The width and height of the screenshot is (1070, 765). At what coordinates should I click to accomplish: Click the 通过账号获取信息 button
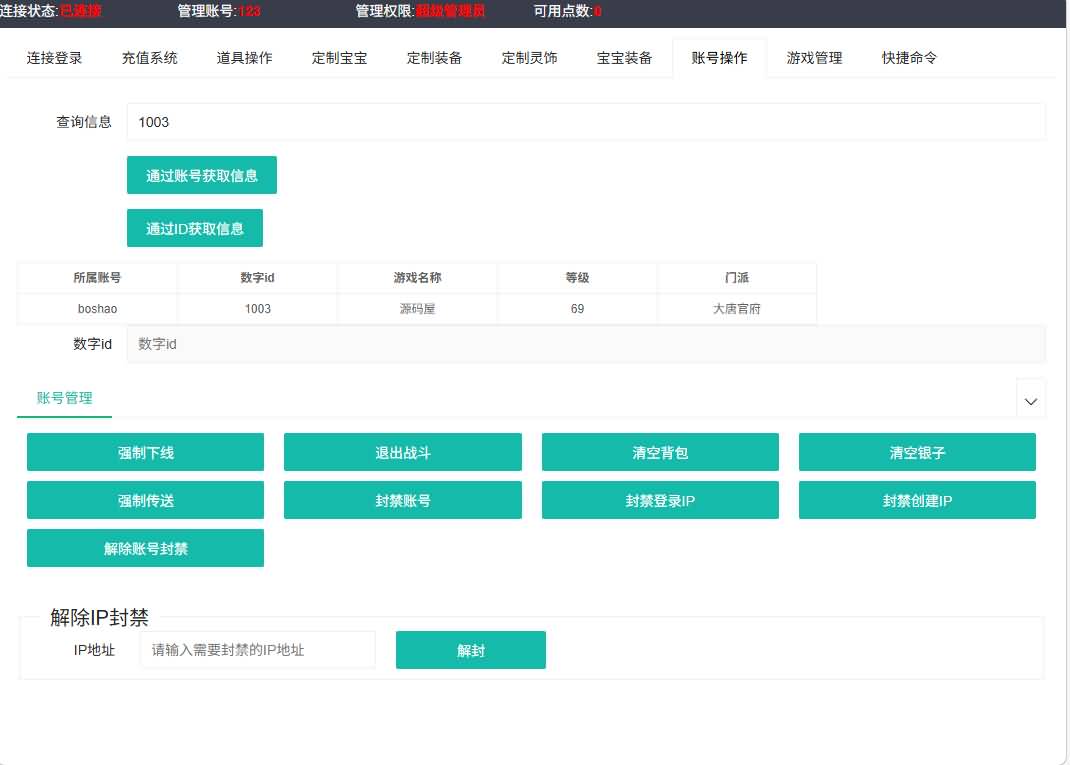[x=202, y=175]
